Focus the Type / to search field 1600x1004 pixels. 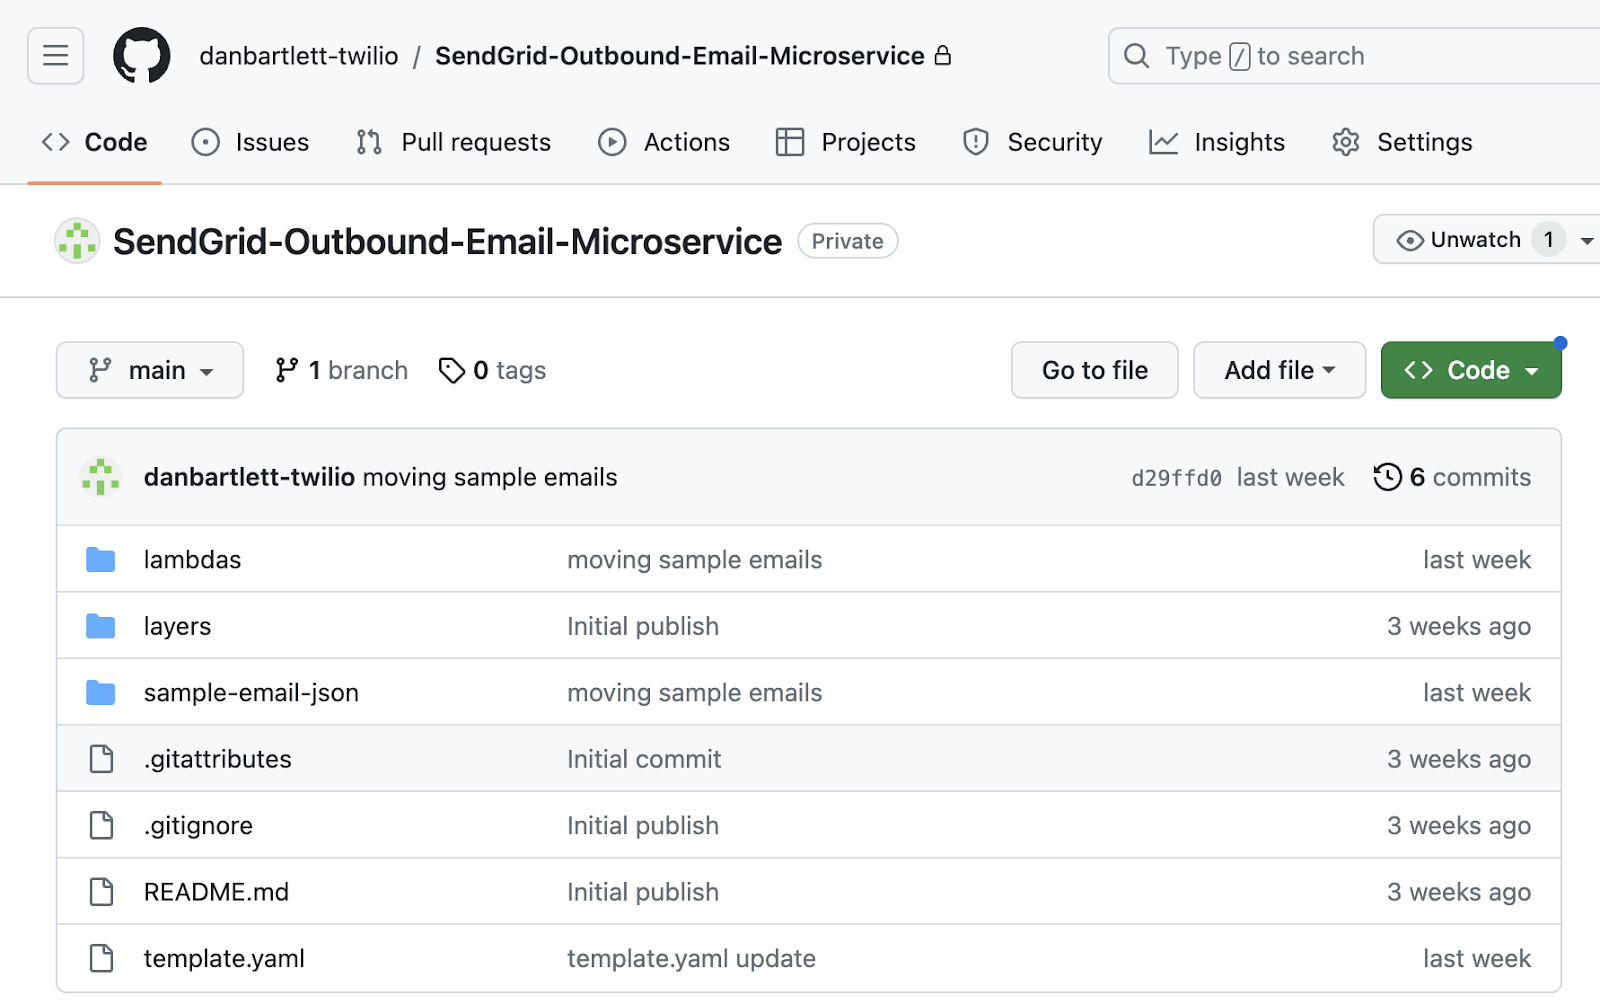click(1354, 56)
